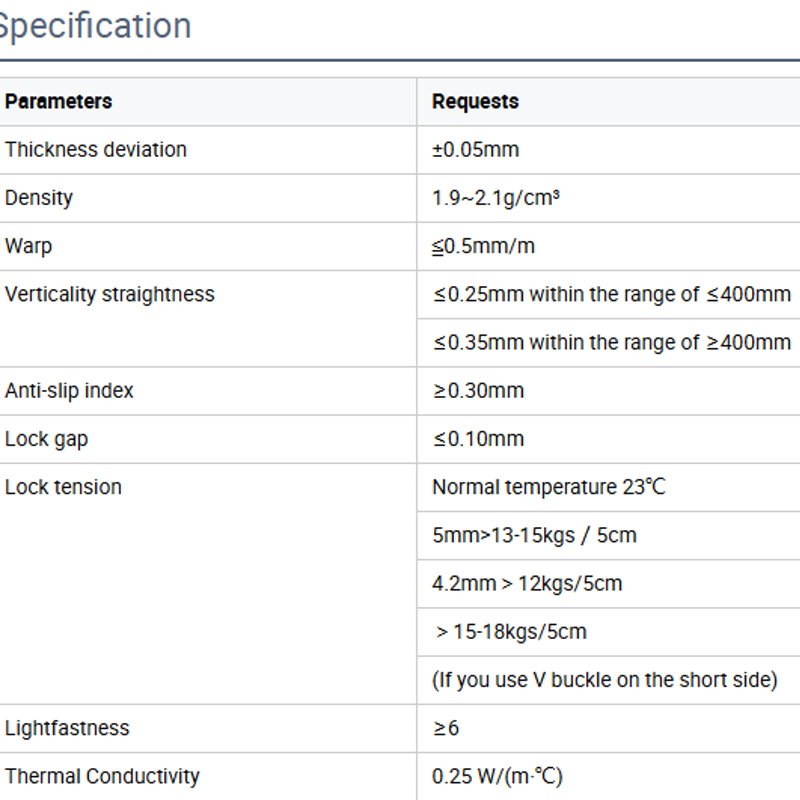
Task: Click the 1.9~2.1g/cm³ density value
Action: (x=495, y=198)
